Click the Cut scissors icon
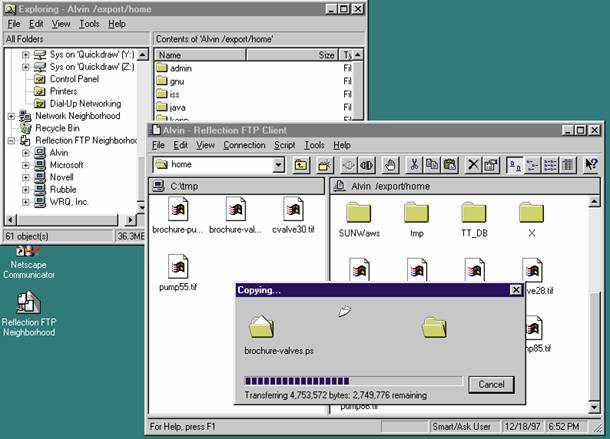This screenshot has height=439, width=610. 414,165
